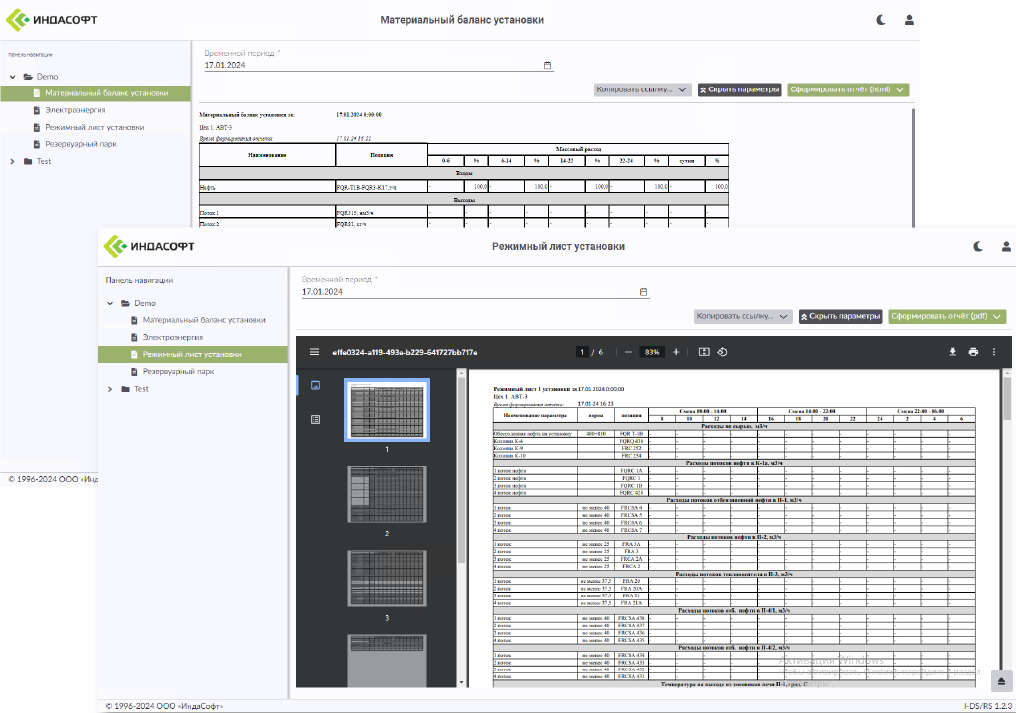
Task: Click the scroll-to-top arrow button in the PDF viewer
Action: [1001, 681]
